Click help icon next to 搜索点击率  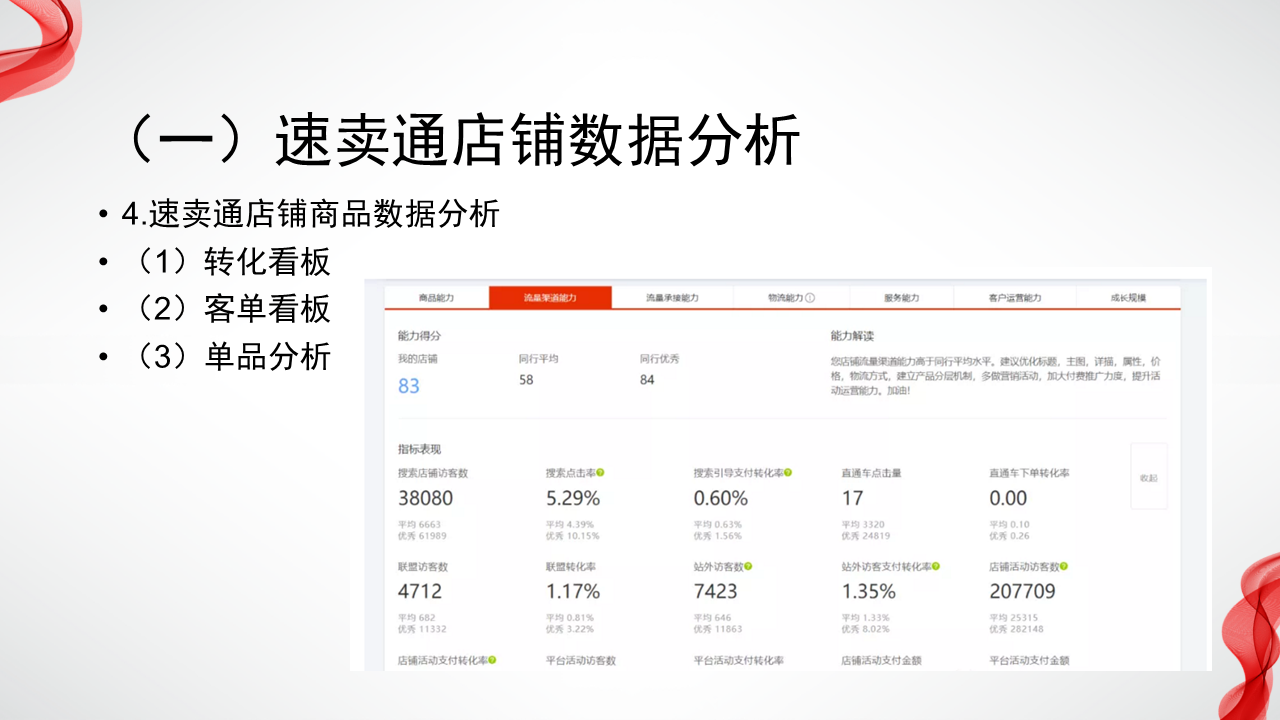point(600,472)
